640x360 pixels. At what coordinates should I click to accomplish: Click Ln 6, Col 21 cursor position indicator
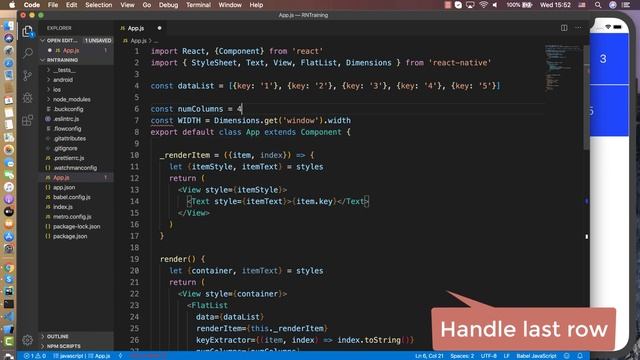[429, 356]
